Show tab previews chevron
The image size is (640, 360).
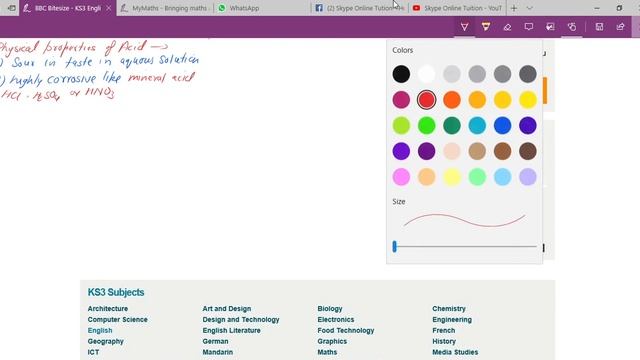click(x=529, y=8)
